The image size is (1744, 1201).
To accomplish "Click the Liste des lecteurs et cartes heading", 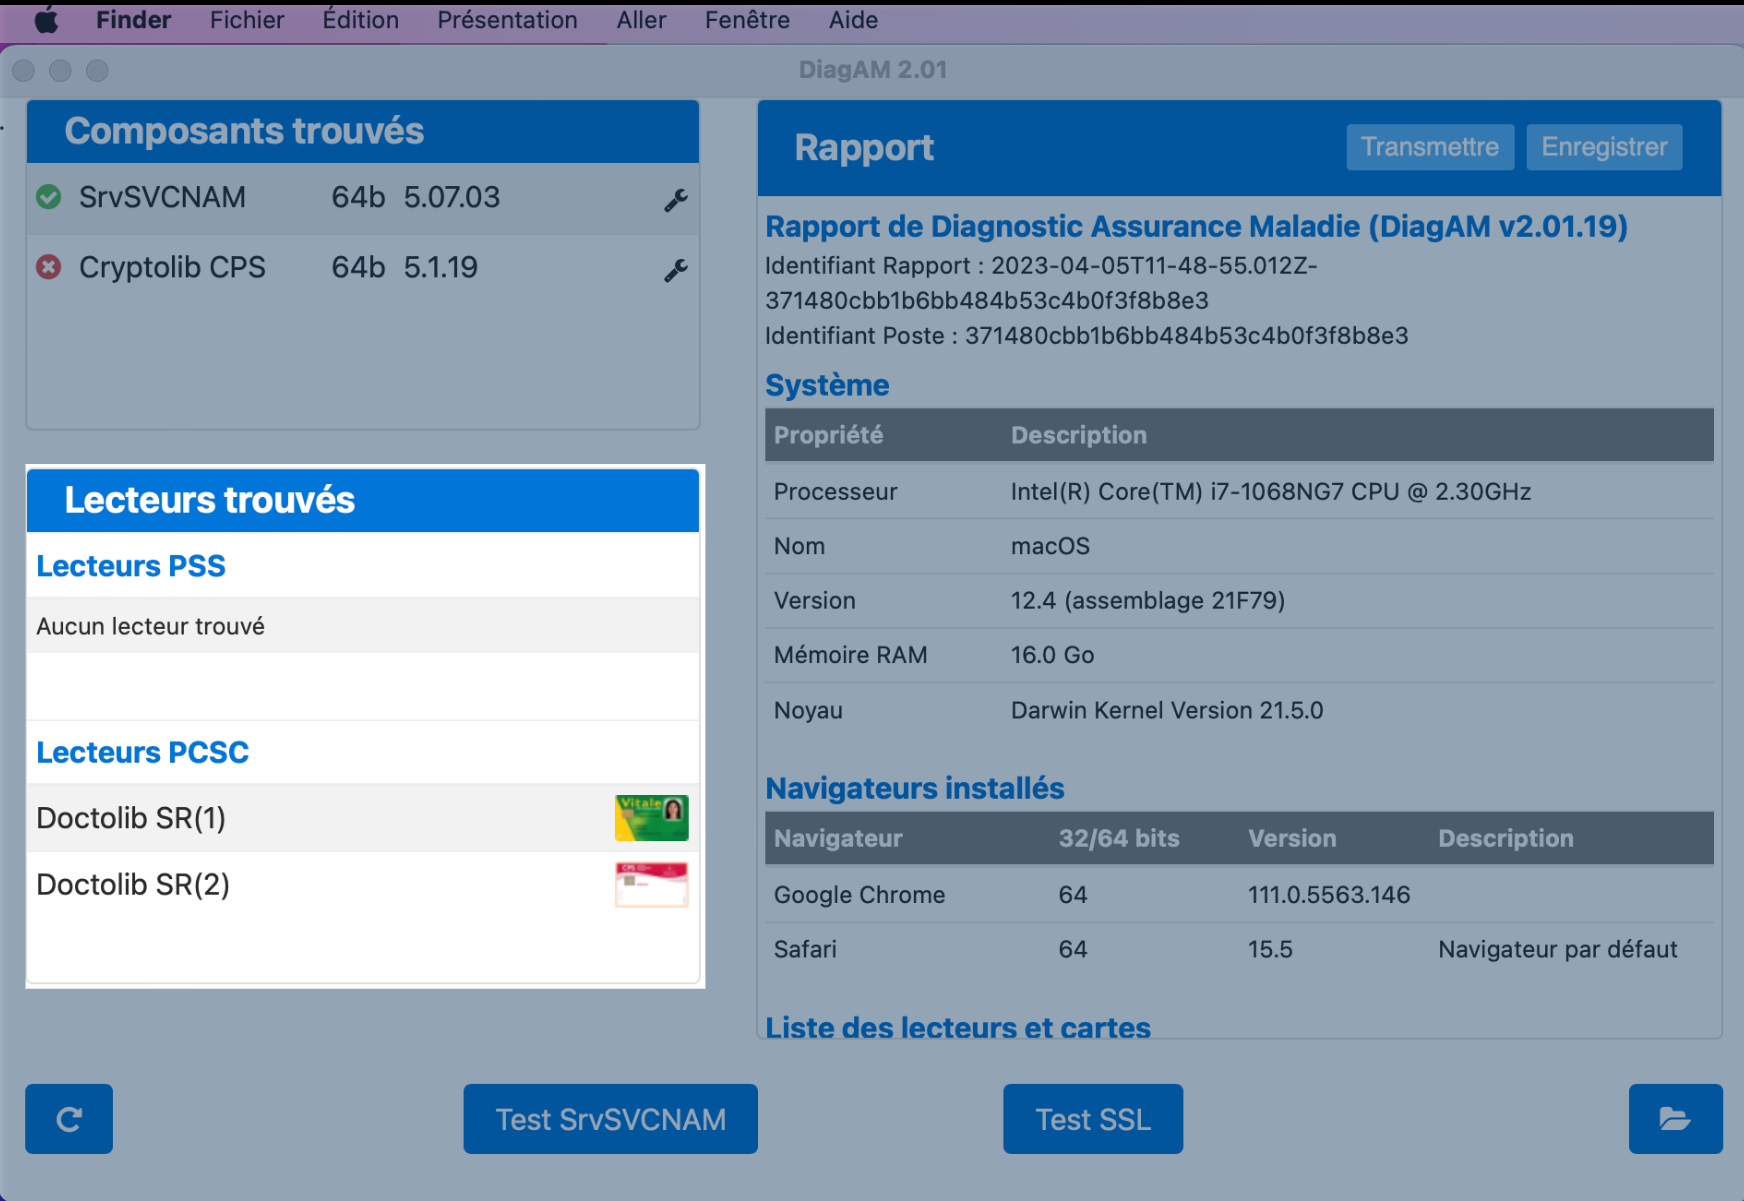I will (x=958, y=1027).
